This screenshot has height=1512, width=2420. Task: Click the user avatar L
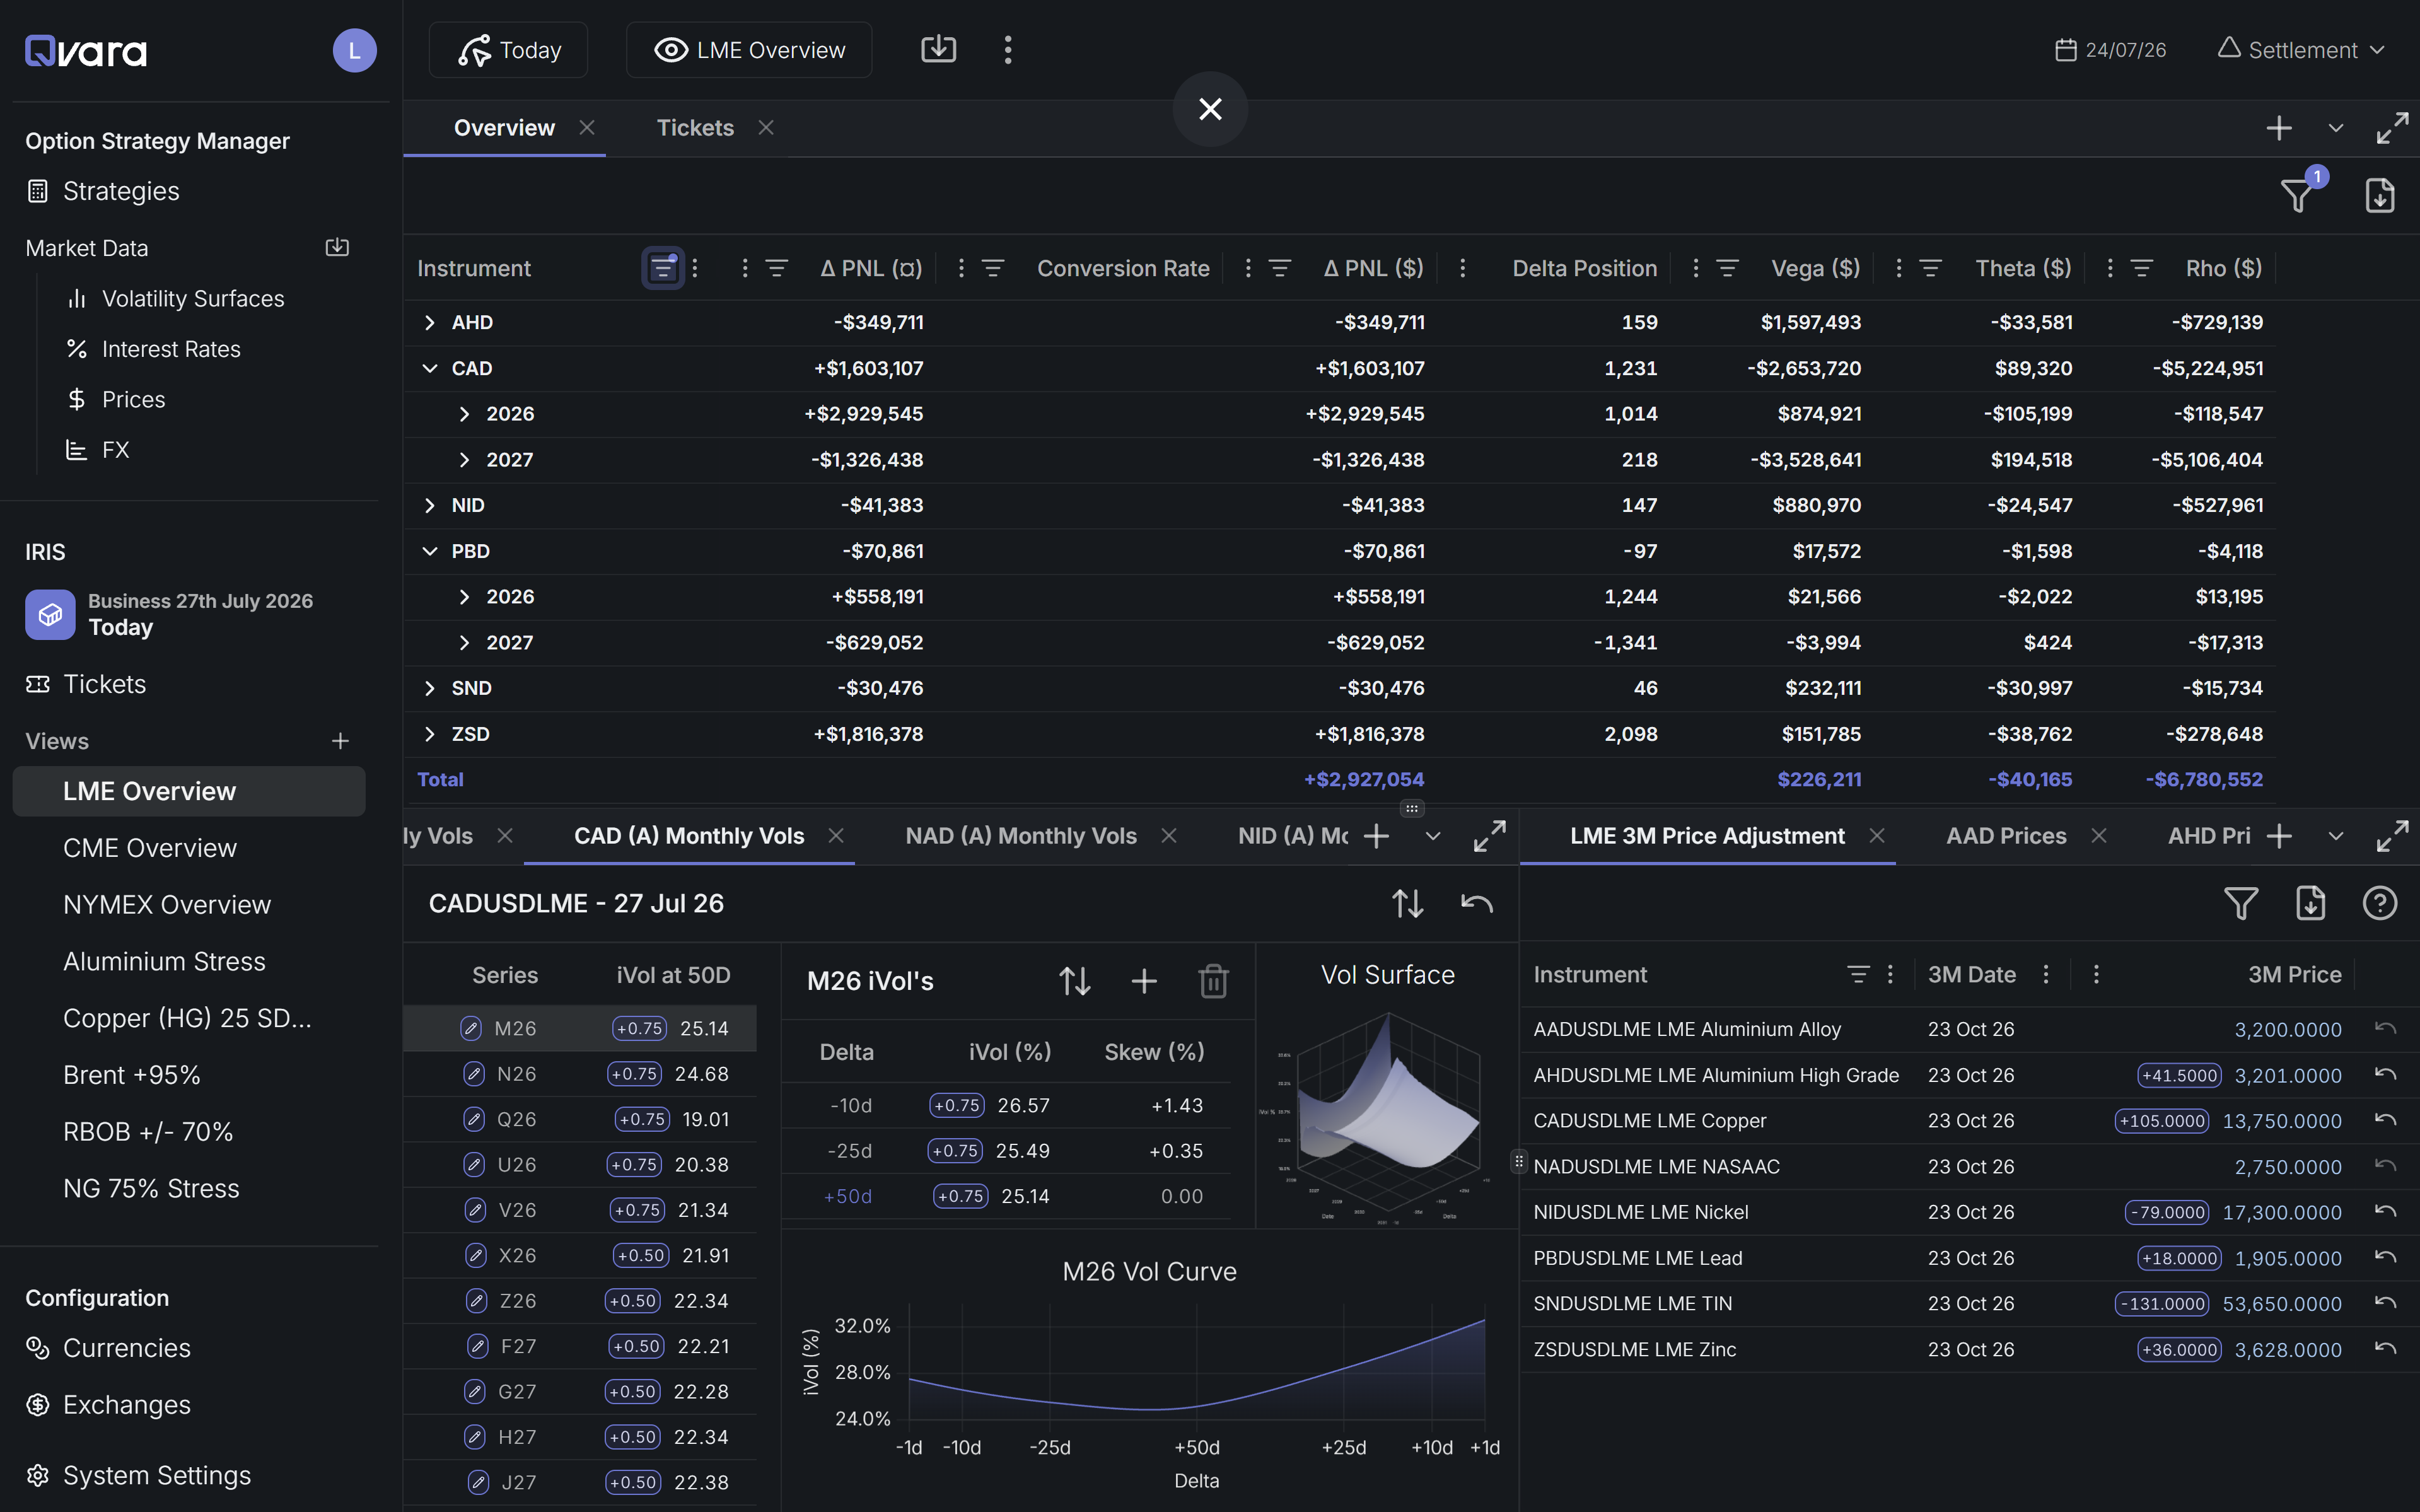(x=354, y=50)
